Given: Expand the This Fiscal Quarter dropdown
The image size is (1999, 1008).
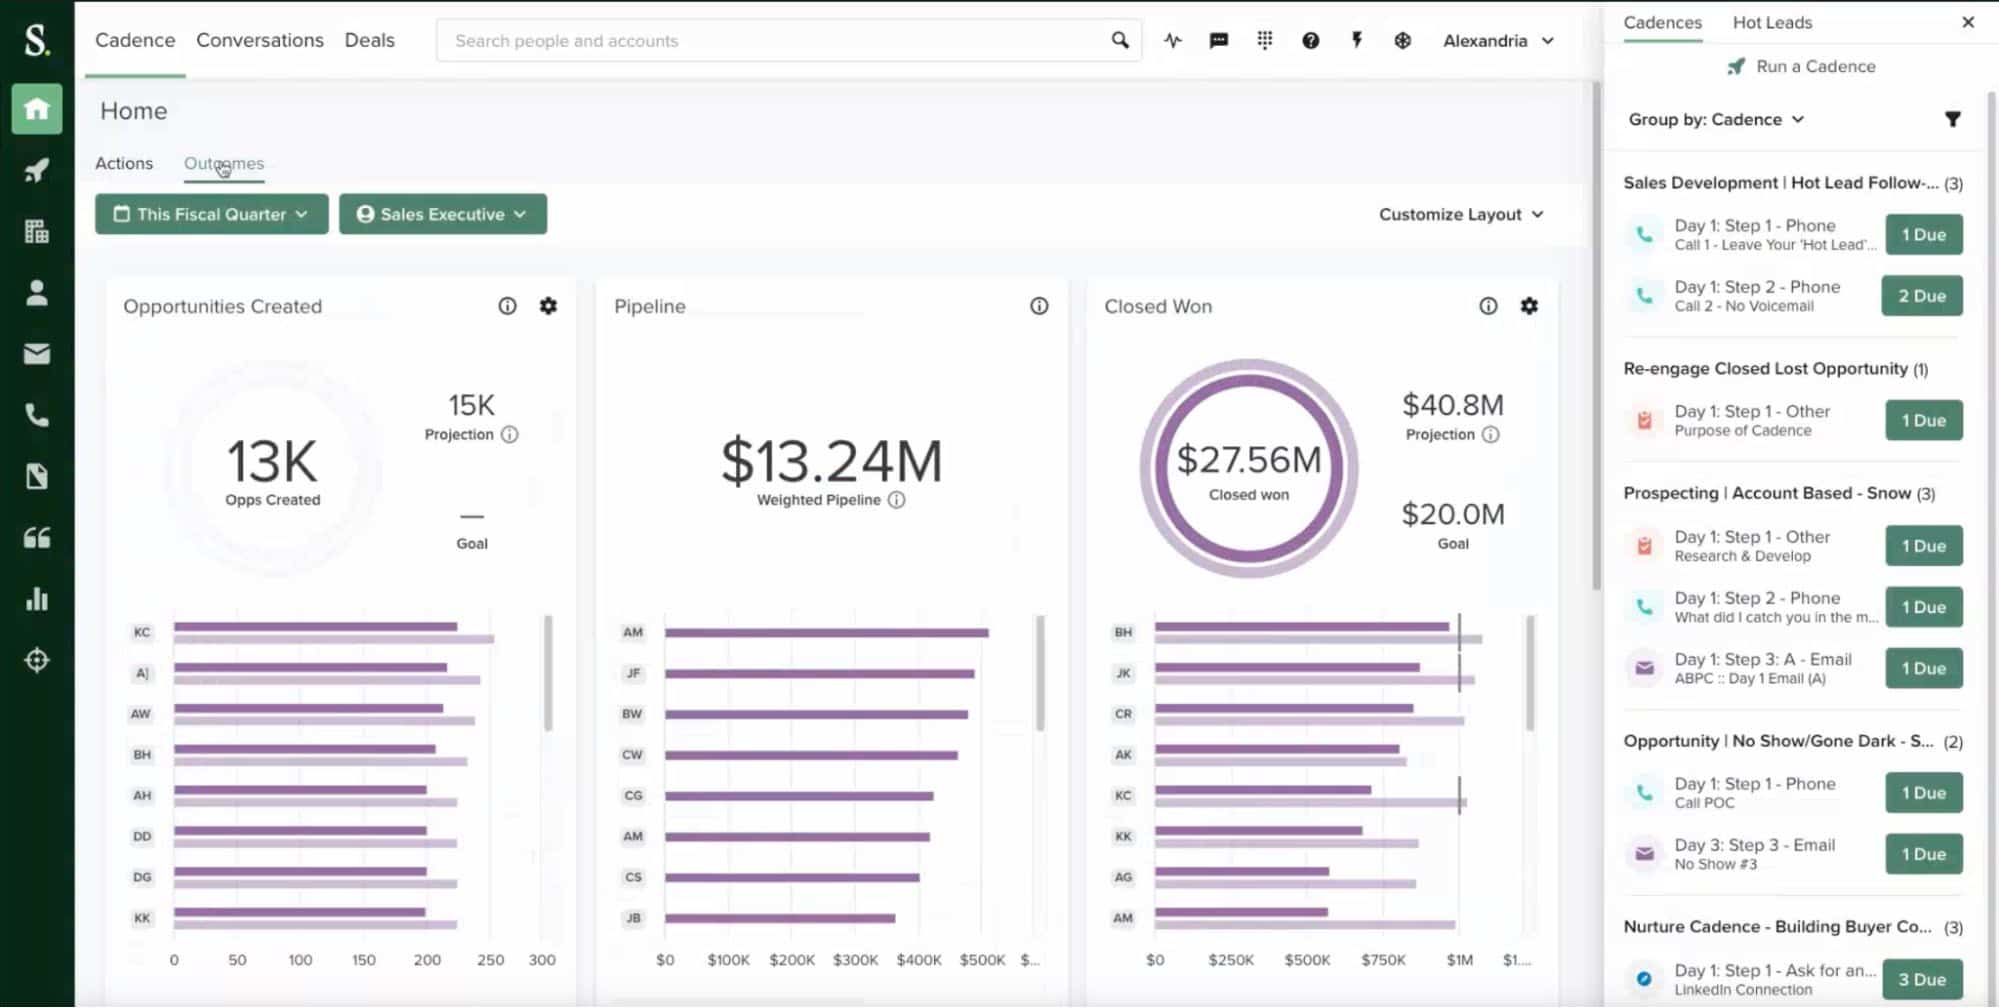Looking at the screenshot, I should (211, 214).
